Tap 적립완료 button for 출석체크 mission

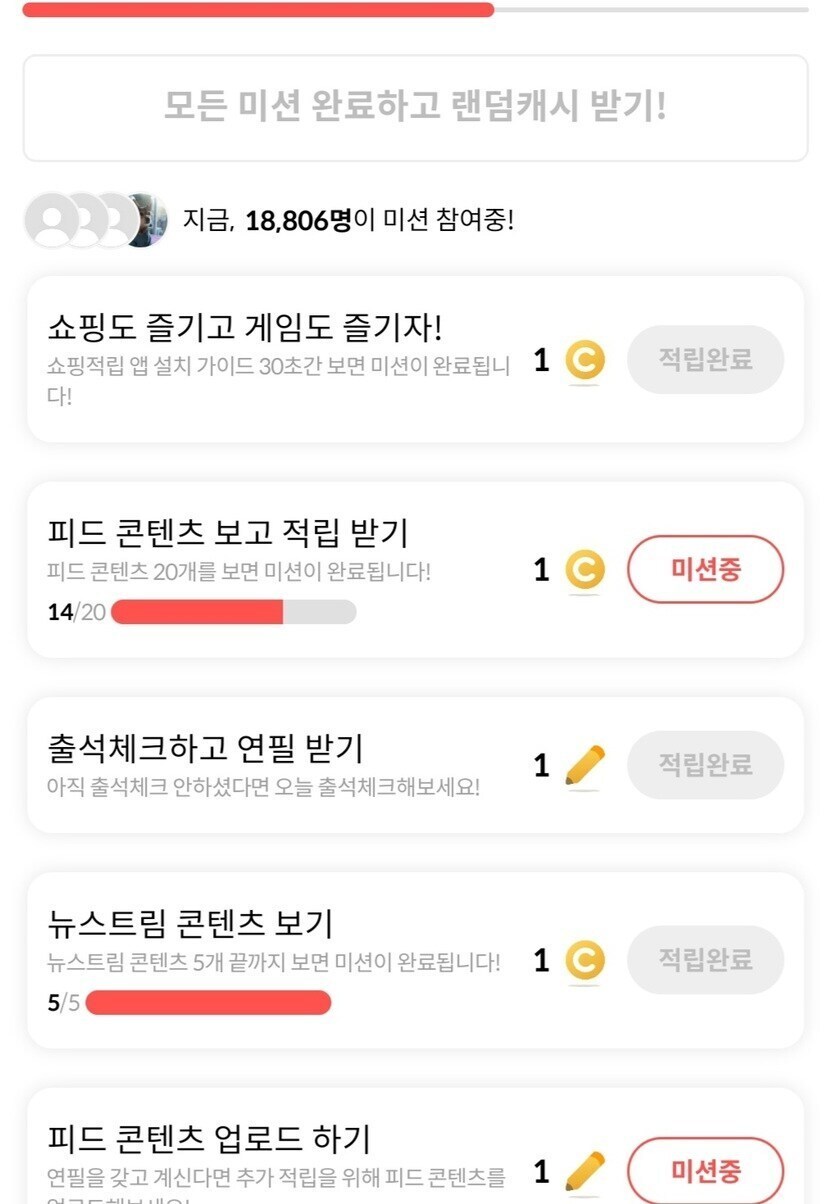coord(705,765)
